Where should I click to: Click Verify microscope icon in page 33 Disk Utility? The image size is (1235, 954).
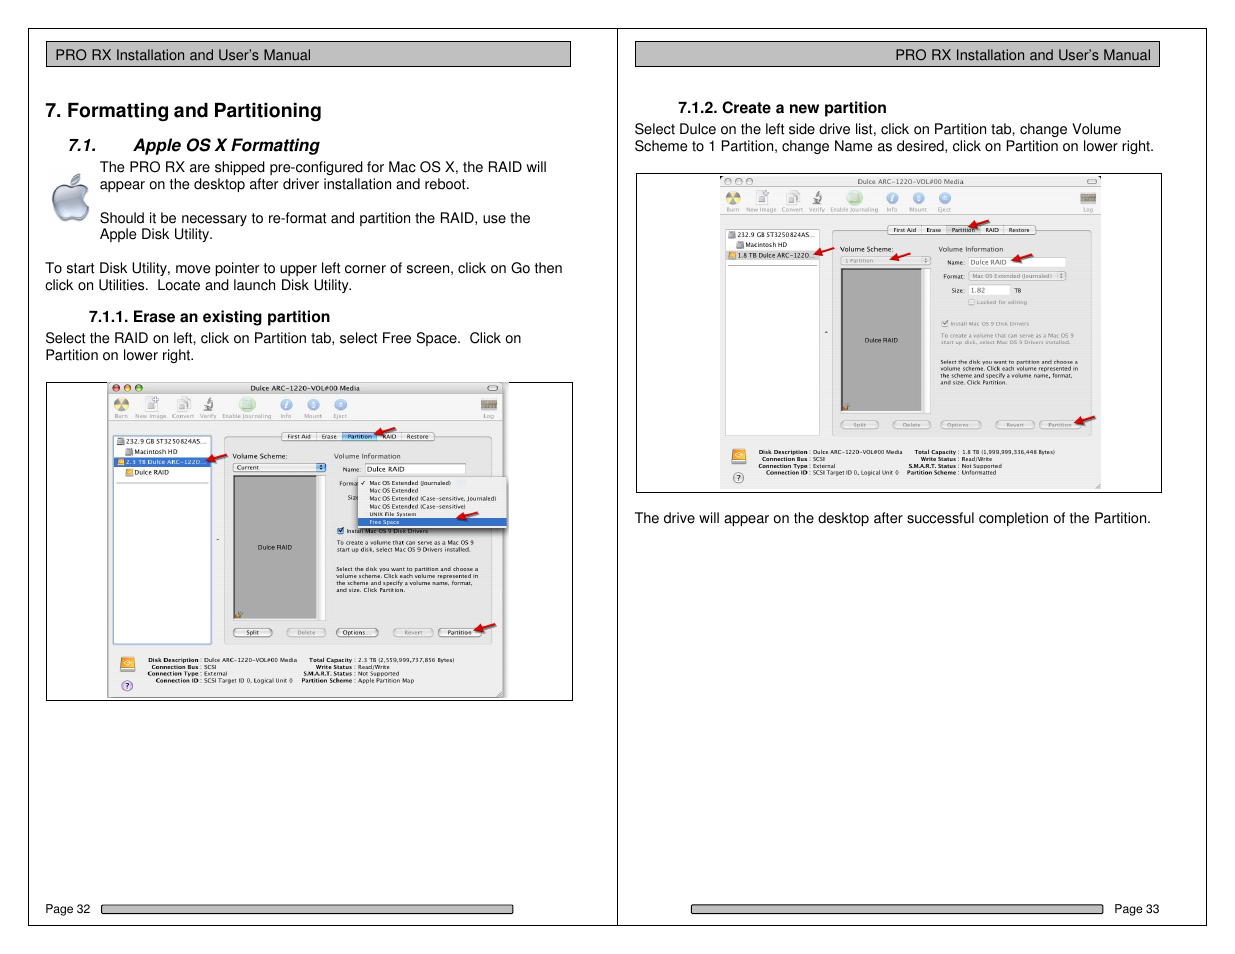point(817,198)
